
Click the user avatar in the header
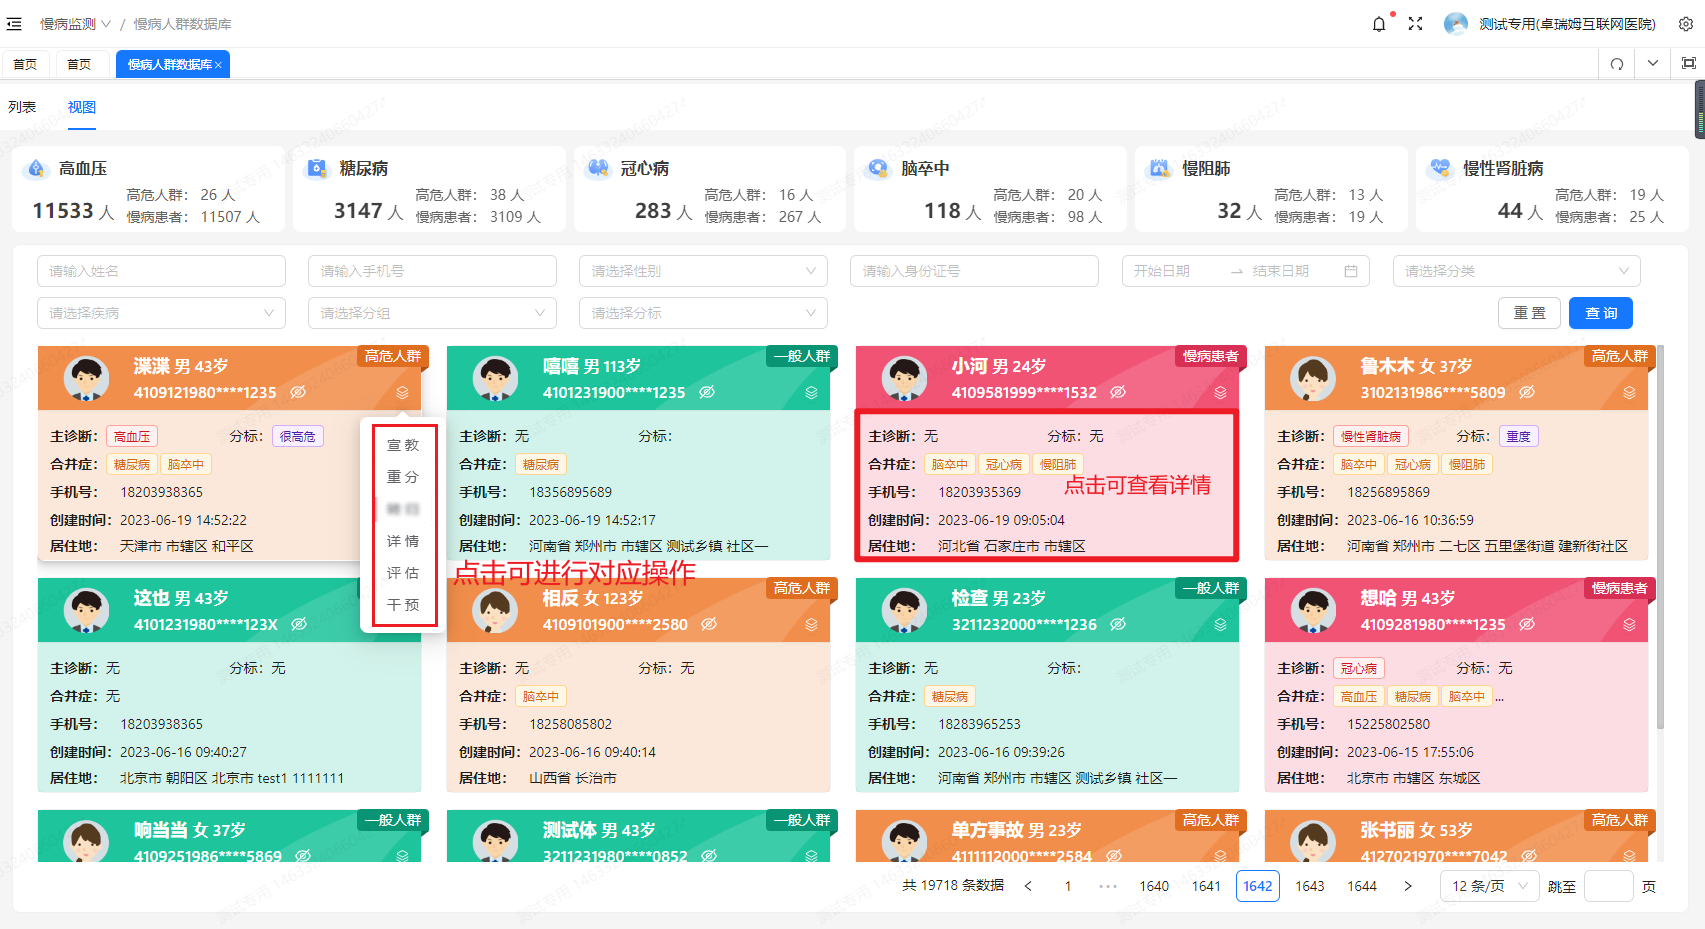(1456, 24)
